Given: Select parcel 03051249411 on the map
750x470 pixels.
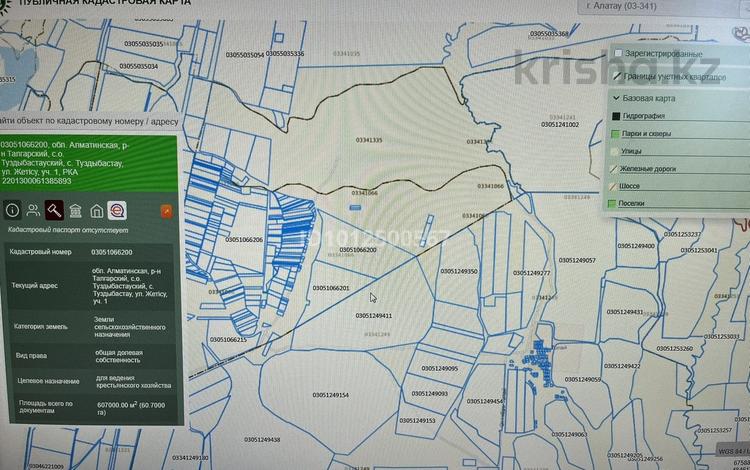Looking at the screenshot, I should (x=374, y=316).
